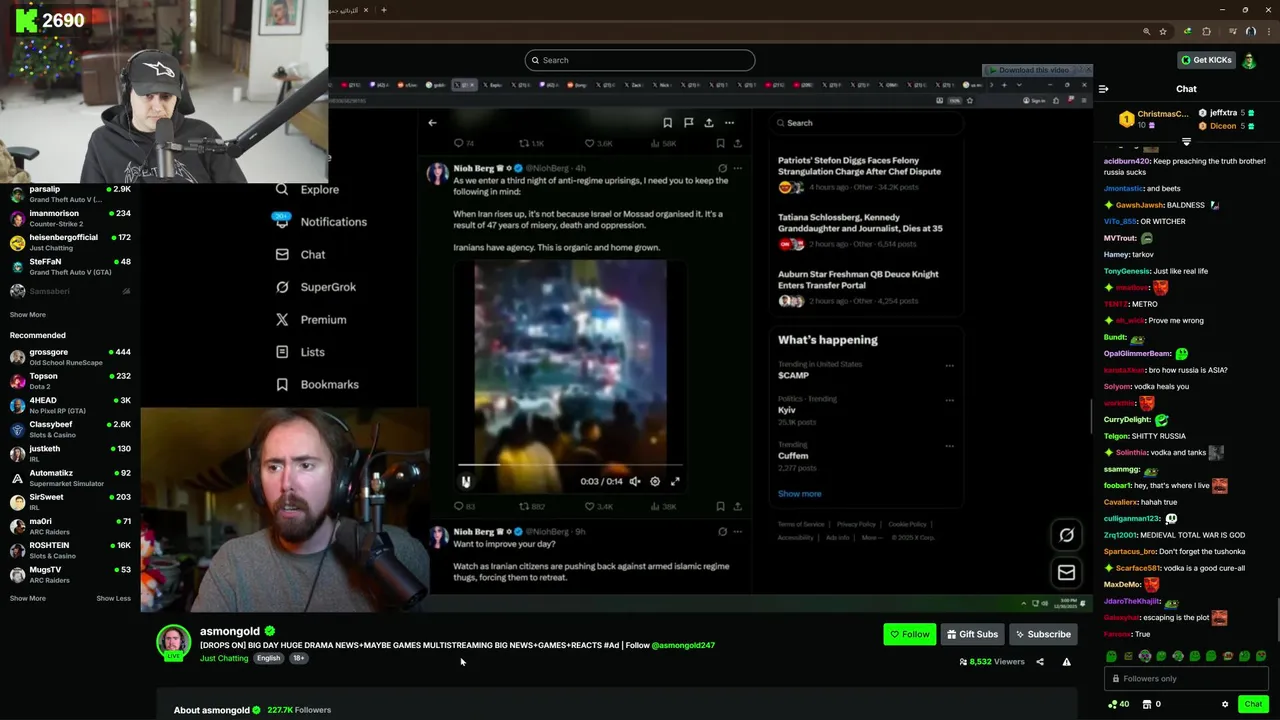This screenshot has height=720, width=1280.
Task: Open Premium in X sidebar
Action: pyautogui.click(x=310, y=319)
